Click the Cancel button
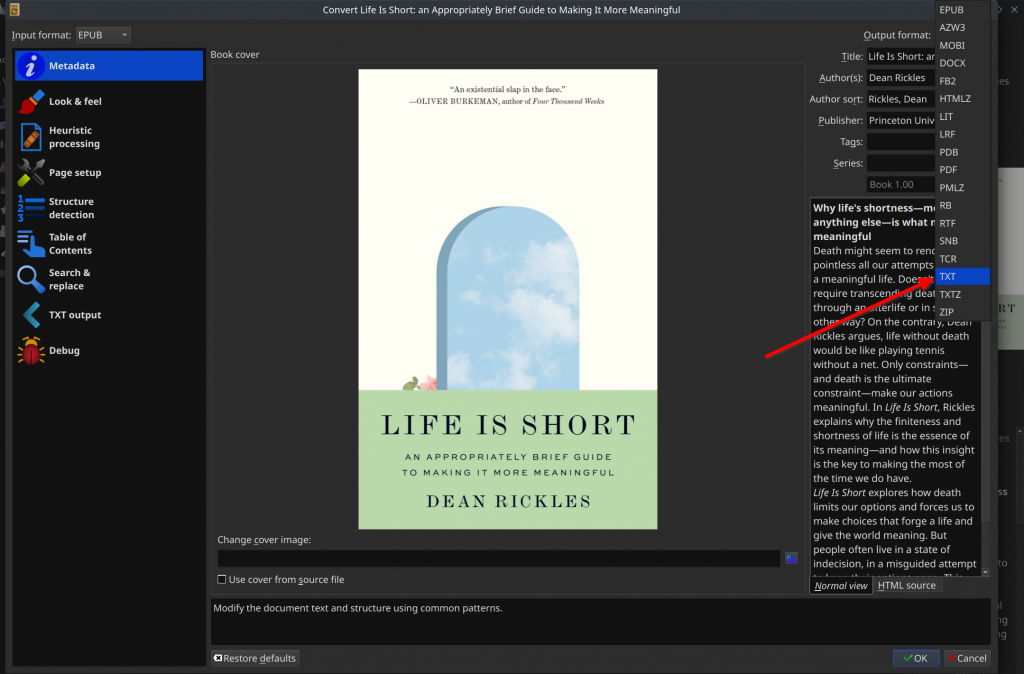Screen dimensions: 1024x674 (x=967, y=658)
